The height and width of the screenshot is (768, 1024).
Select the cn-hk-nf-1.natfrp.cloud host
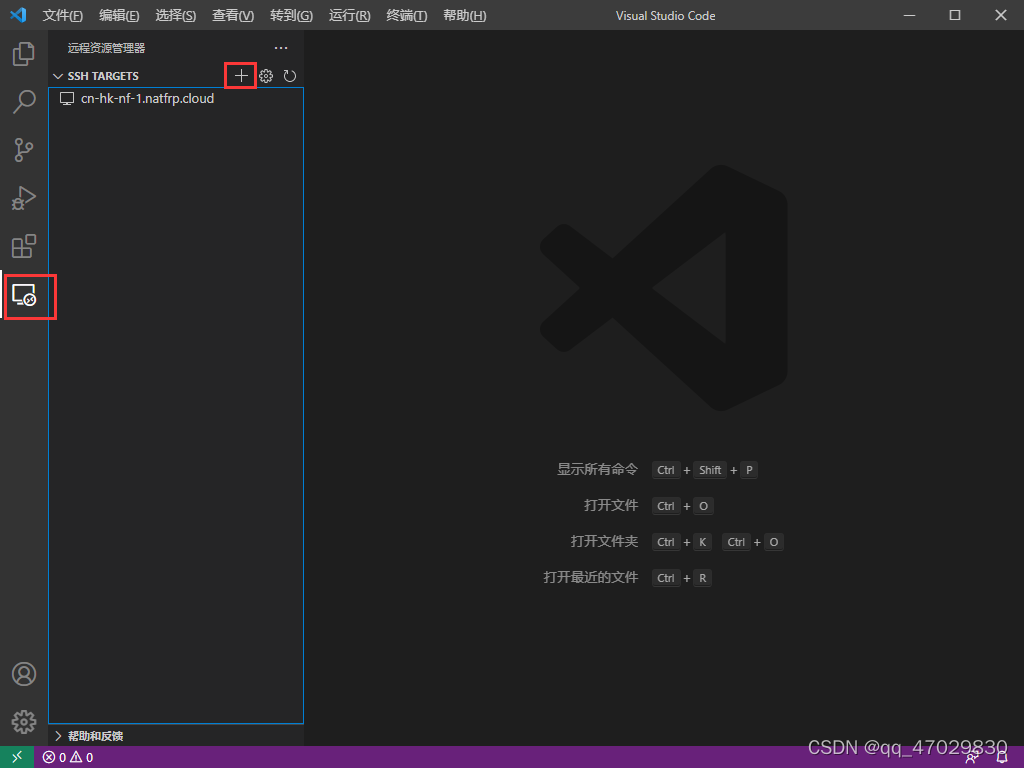(176, 99)
